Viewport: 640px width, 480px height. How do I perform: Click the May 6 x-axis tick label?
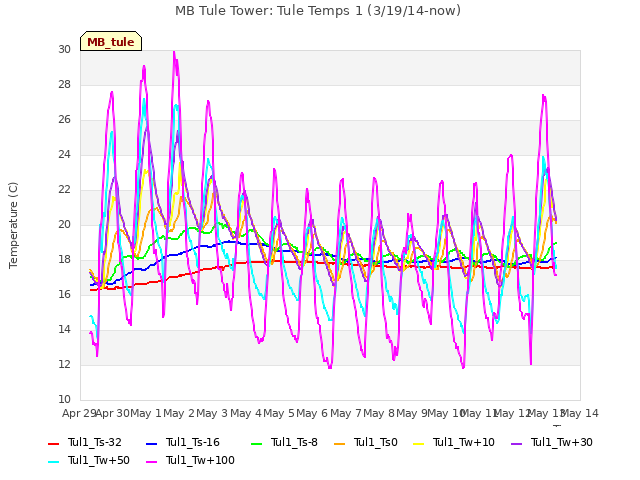click(x=312, y=413)
